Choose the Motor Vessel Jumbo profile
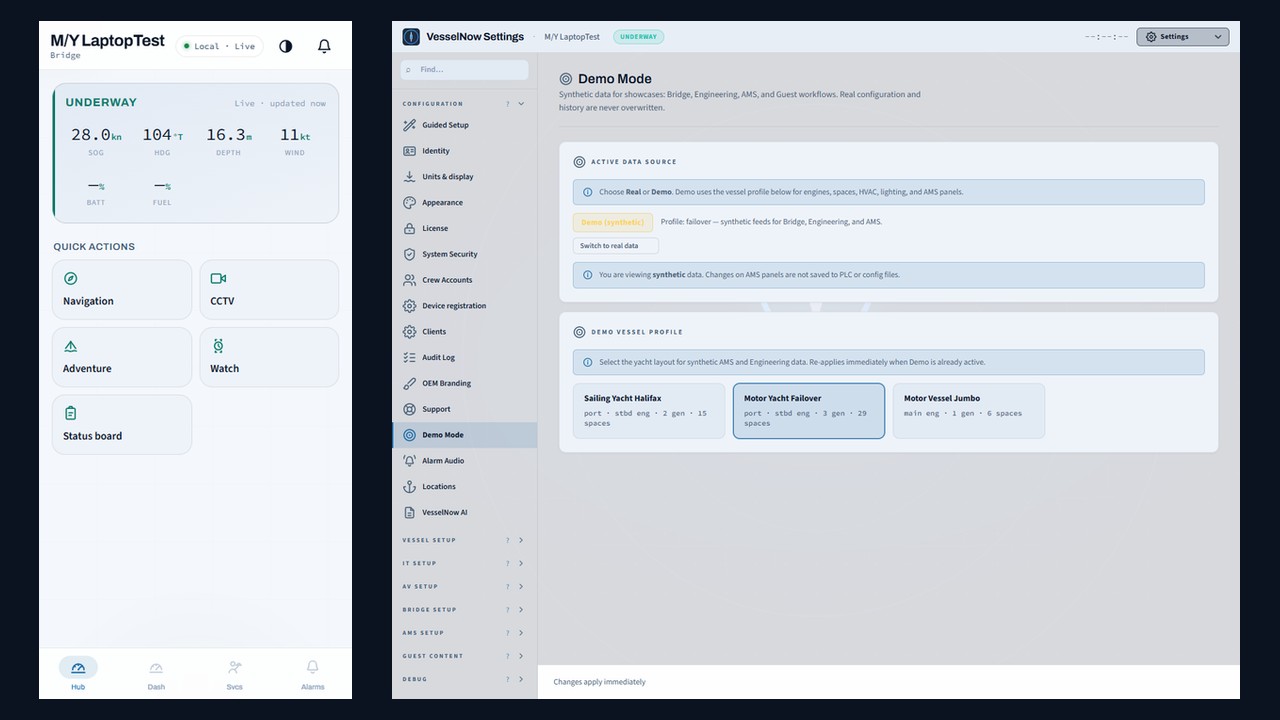1280x720 pixels. (x=969, y=411)
